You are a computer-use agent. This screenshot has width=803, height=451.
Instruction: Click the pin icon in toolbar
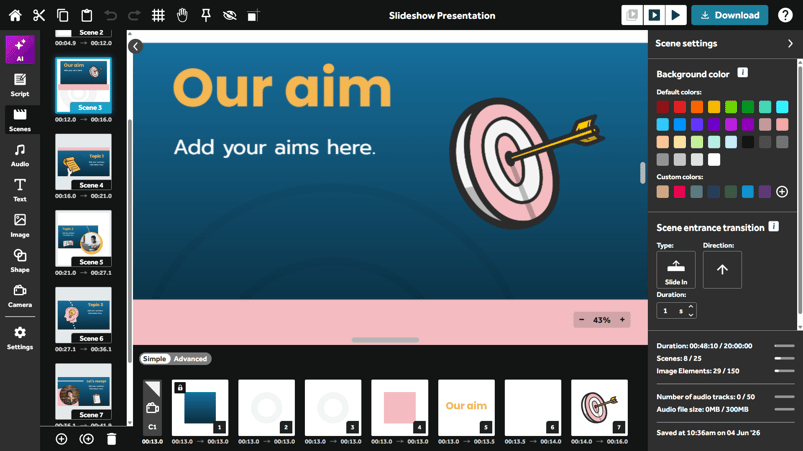click(x=206, y=15)
